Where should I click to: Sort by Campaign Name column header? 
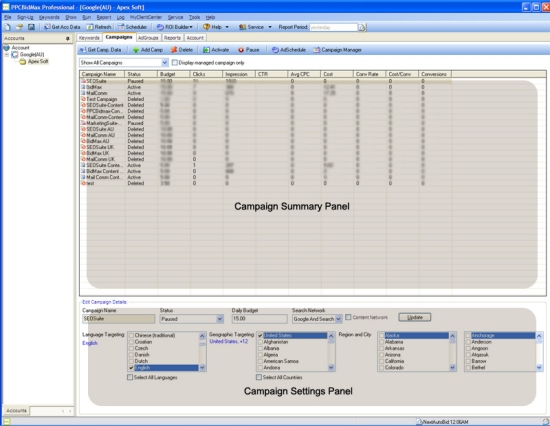tap(102, 74)
